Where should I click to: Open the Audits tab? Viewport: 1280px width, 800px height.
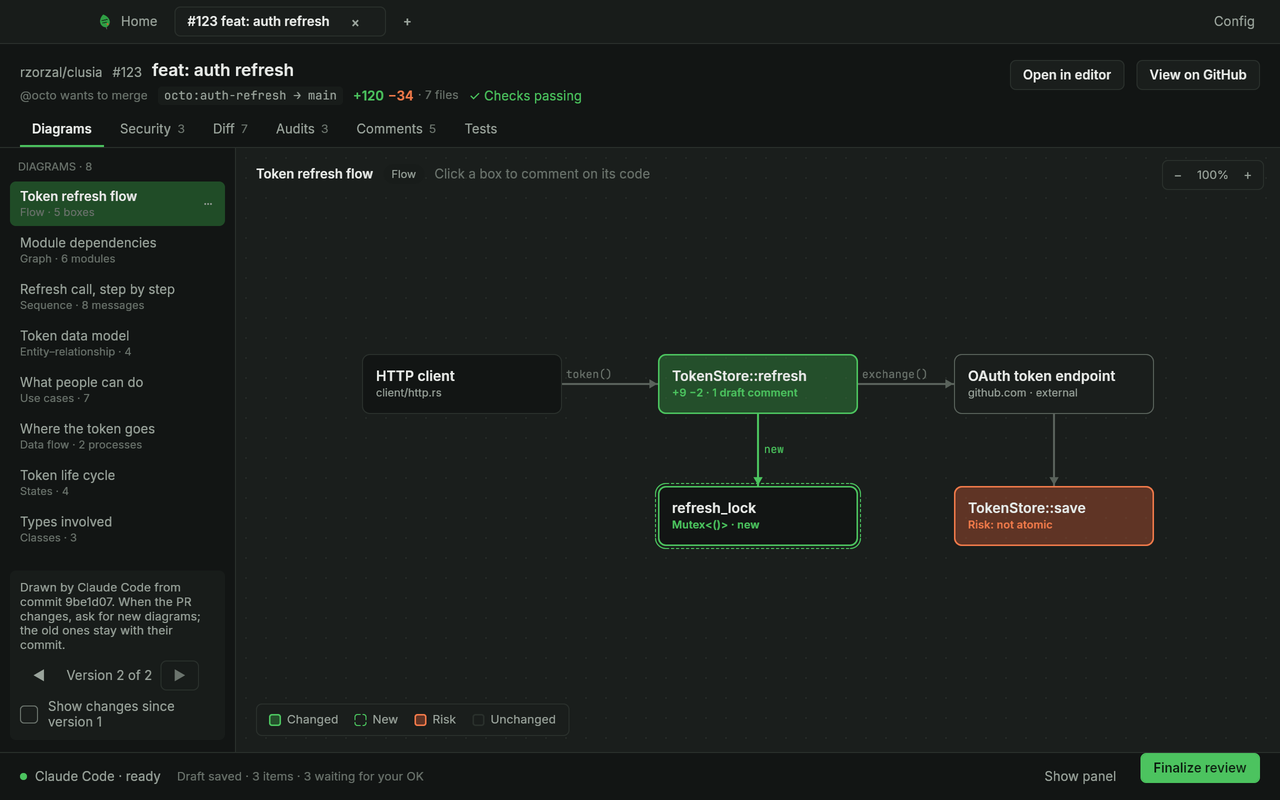(x=302, y=129)
